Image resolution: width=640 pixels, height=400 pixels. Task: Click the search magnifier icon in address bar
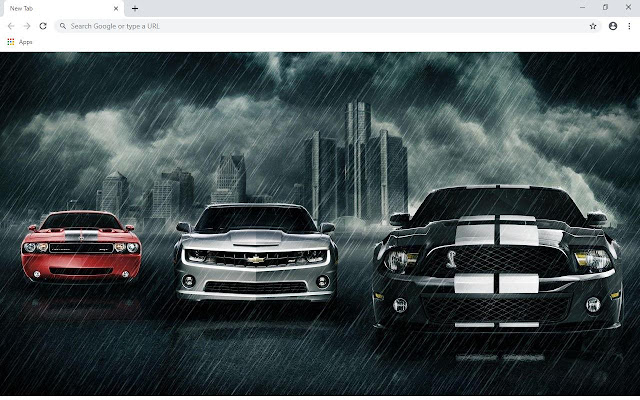(x=63, y=26)
